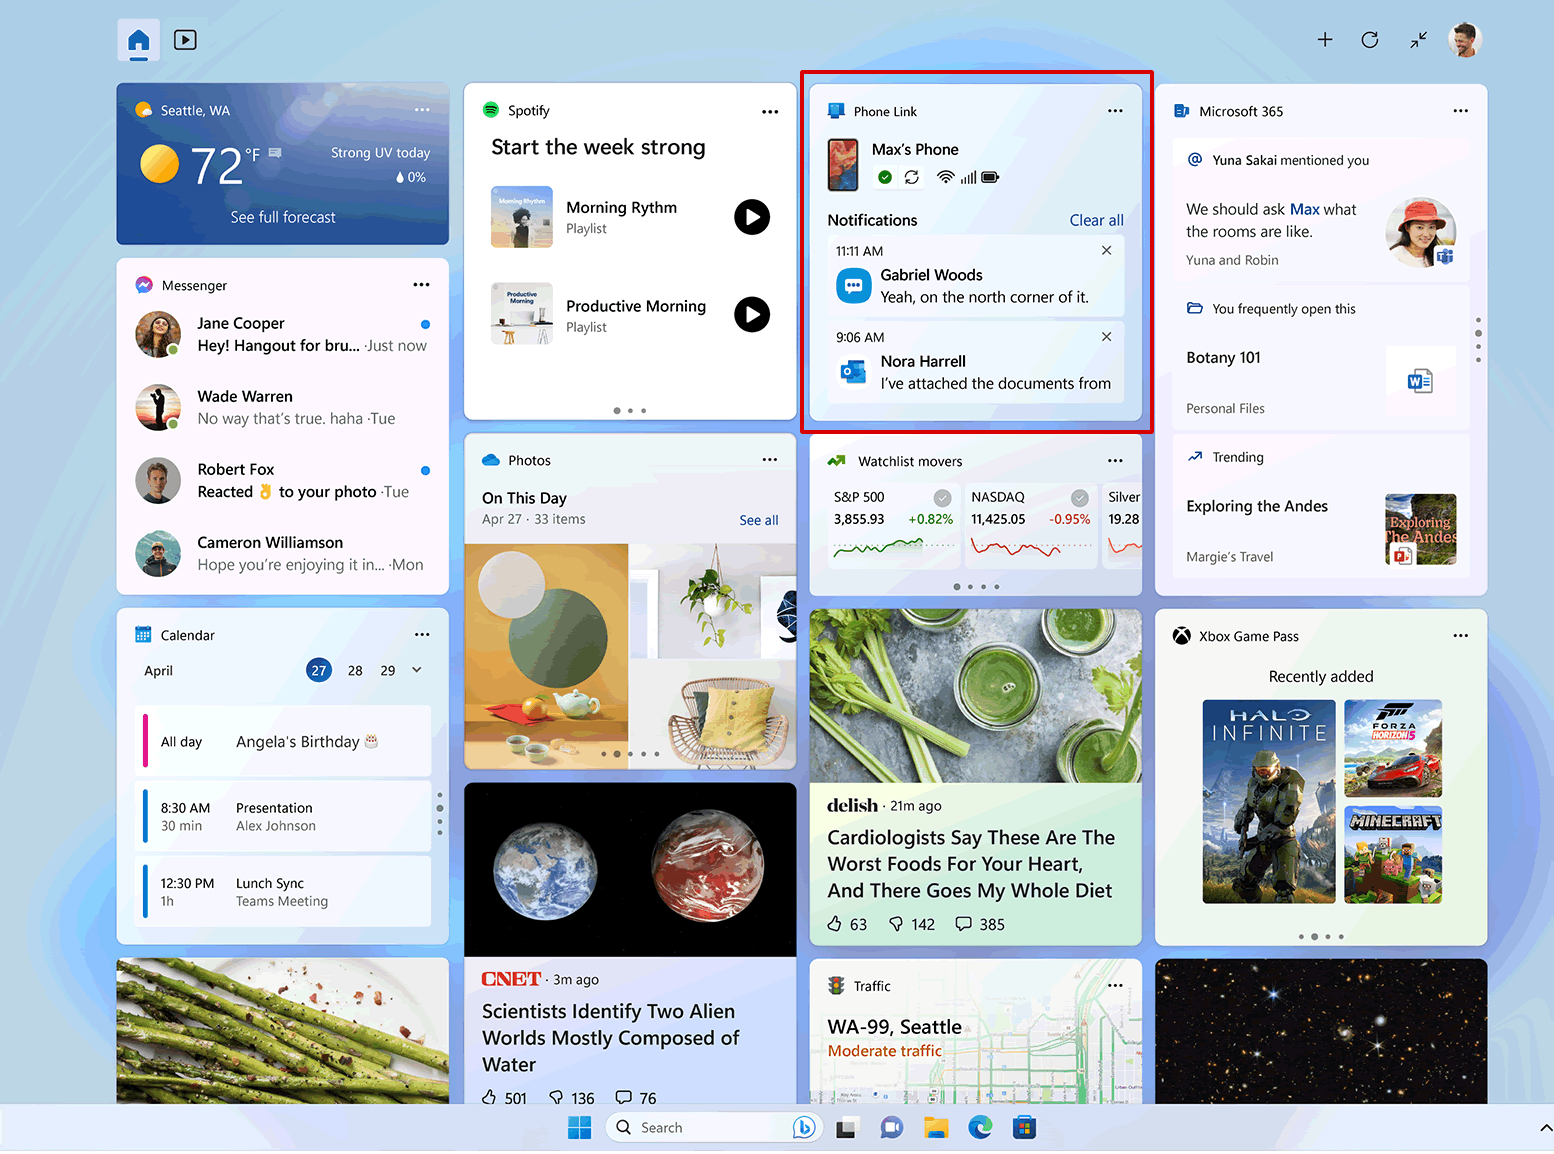Open Phone Link widget more options
This screenshot has width=1554, height=1154.
pos(1116,111)
